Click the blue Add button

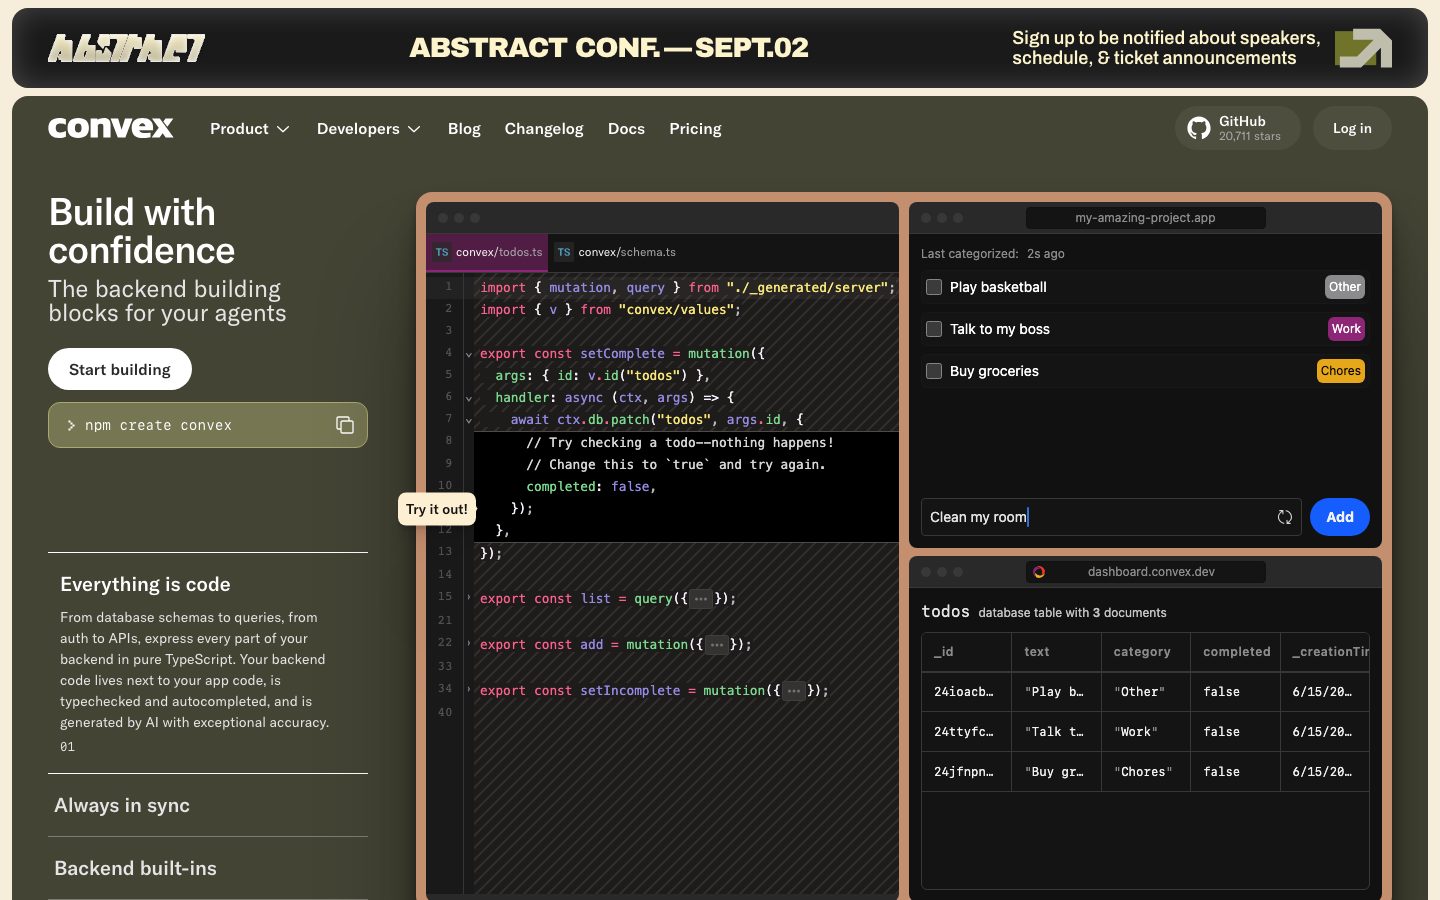tap(1340, 517)
